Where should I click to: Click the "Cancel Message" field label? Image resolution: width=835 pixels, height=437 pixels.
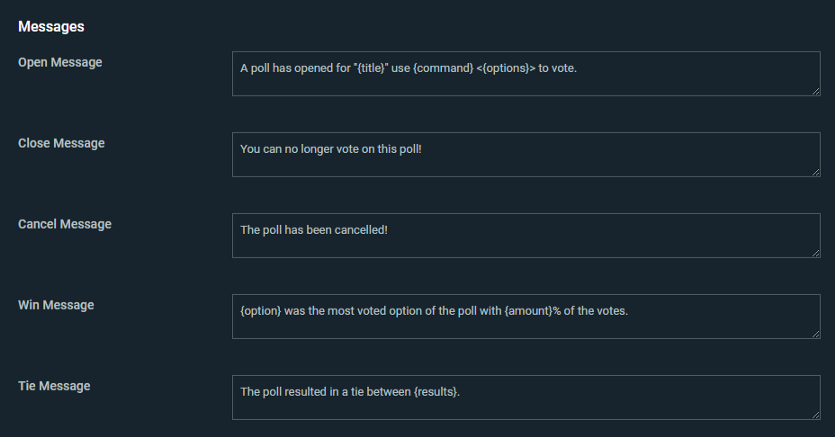65,224
